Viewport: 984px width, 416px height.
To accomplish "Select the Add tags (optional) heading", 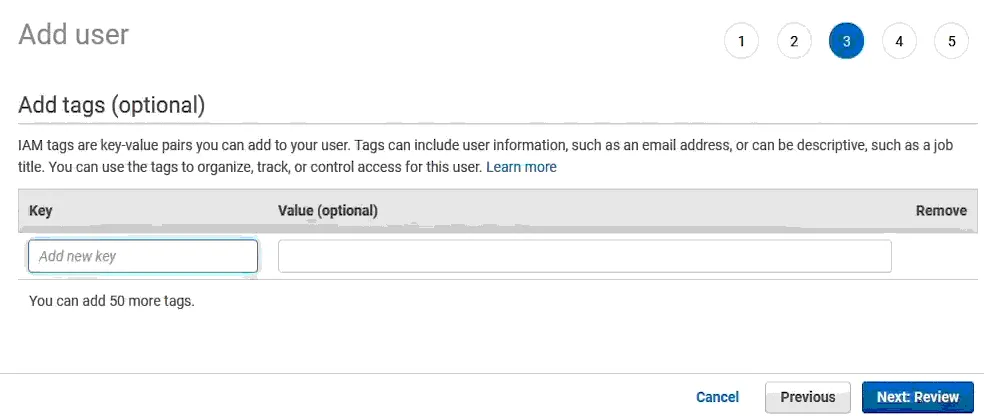I will pos(112,104).
